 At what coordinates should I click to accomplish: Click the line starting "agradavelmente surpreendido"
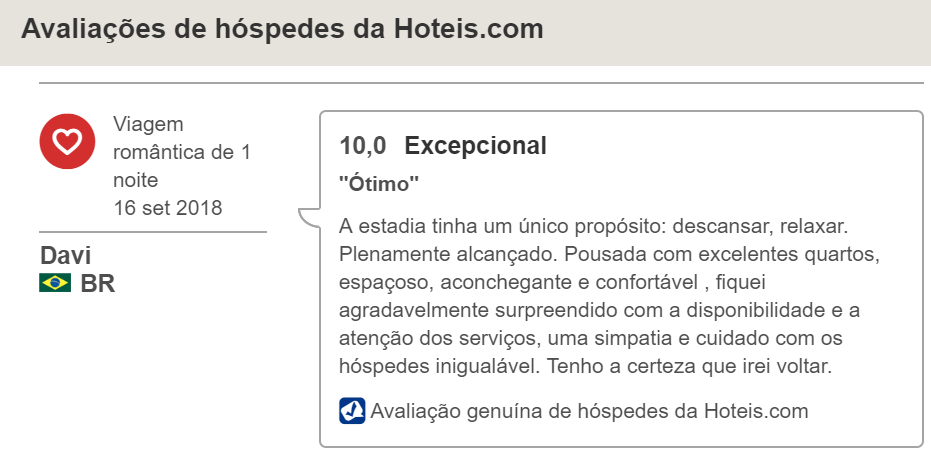point(600,310)
